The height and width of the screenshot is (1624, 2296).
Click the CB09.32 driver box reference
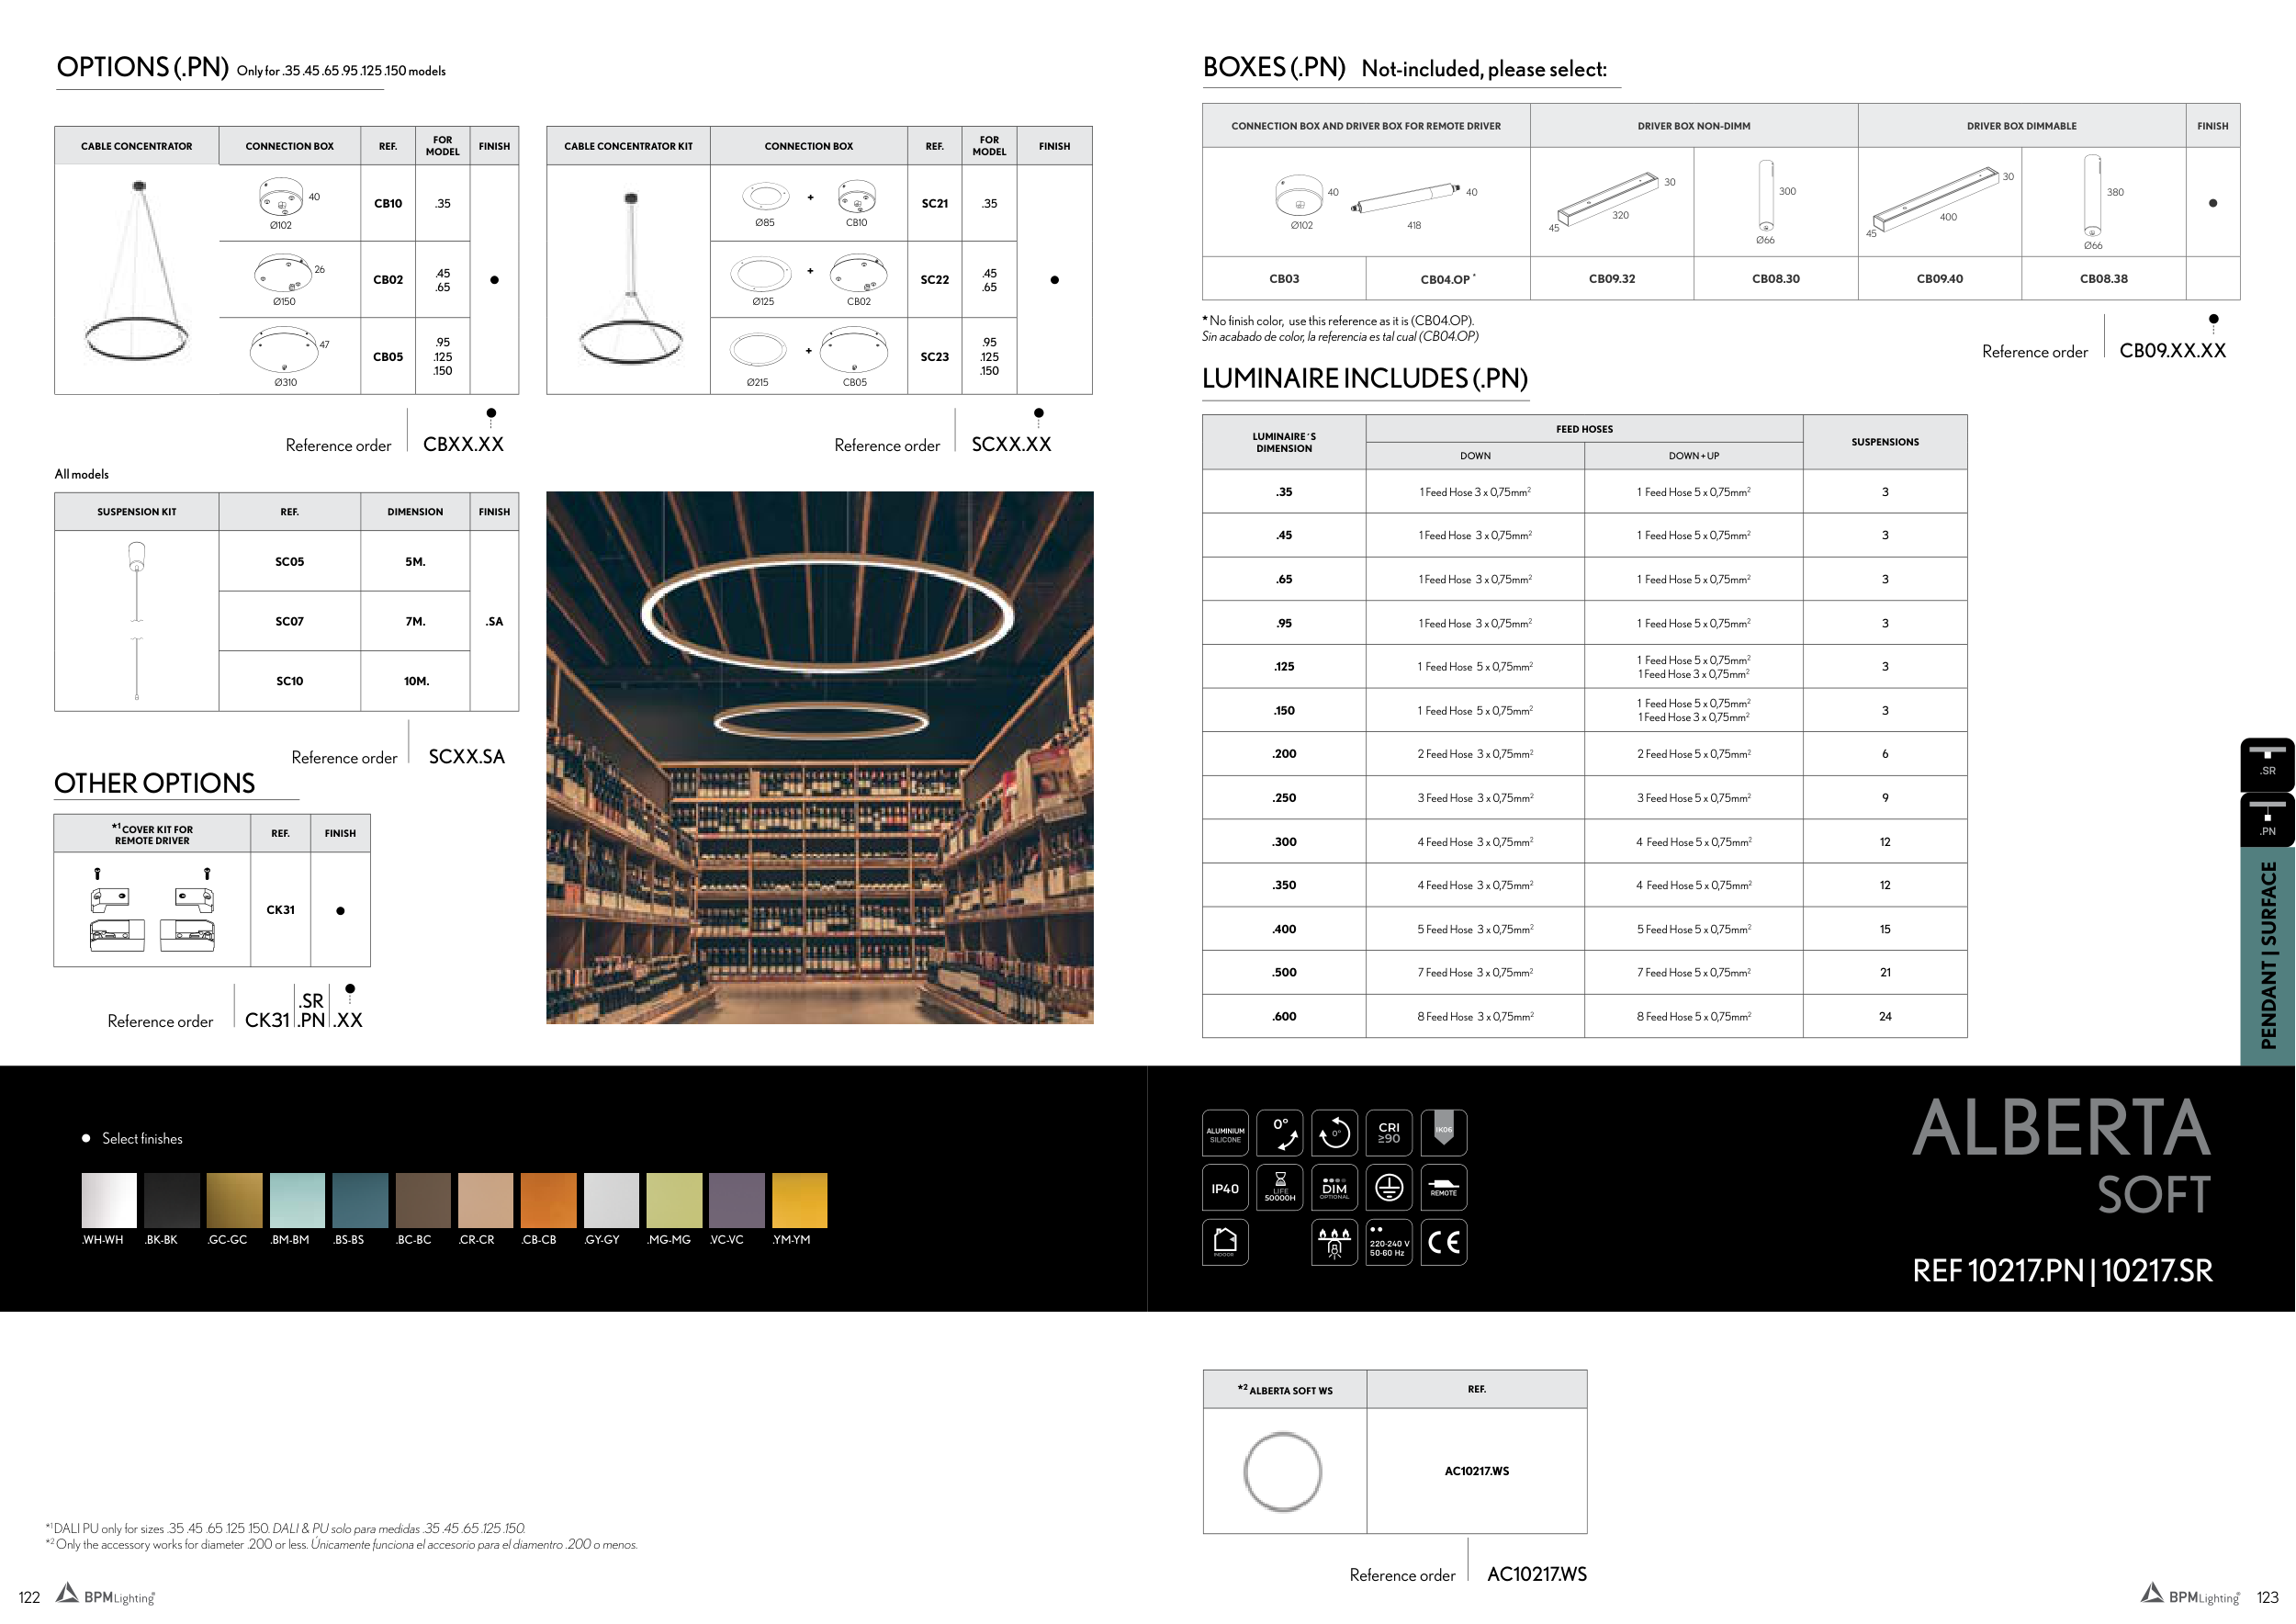tap(1612, 279)
